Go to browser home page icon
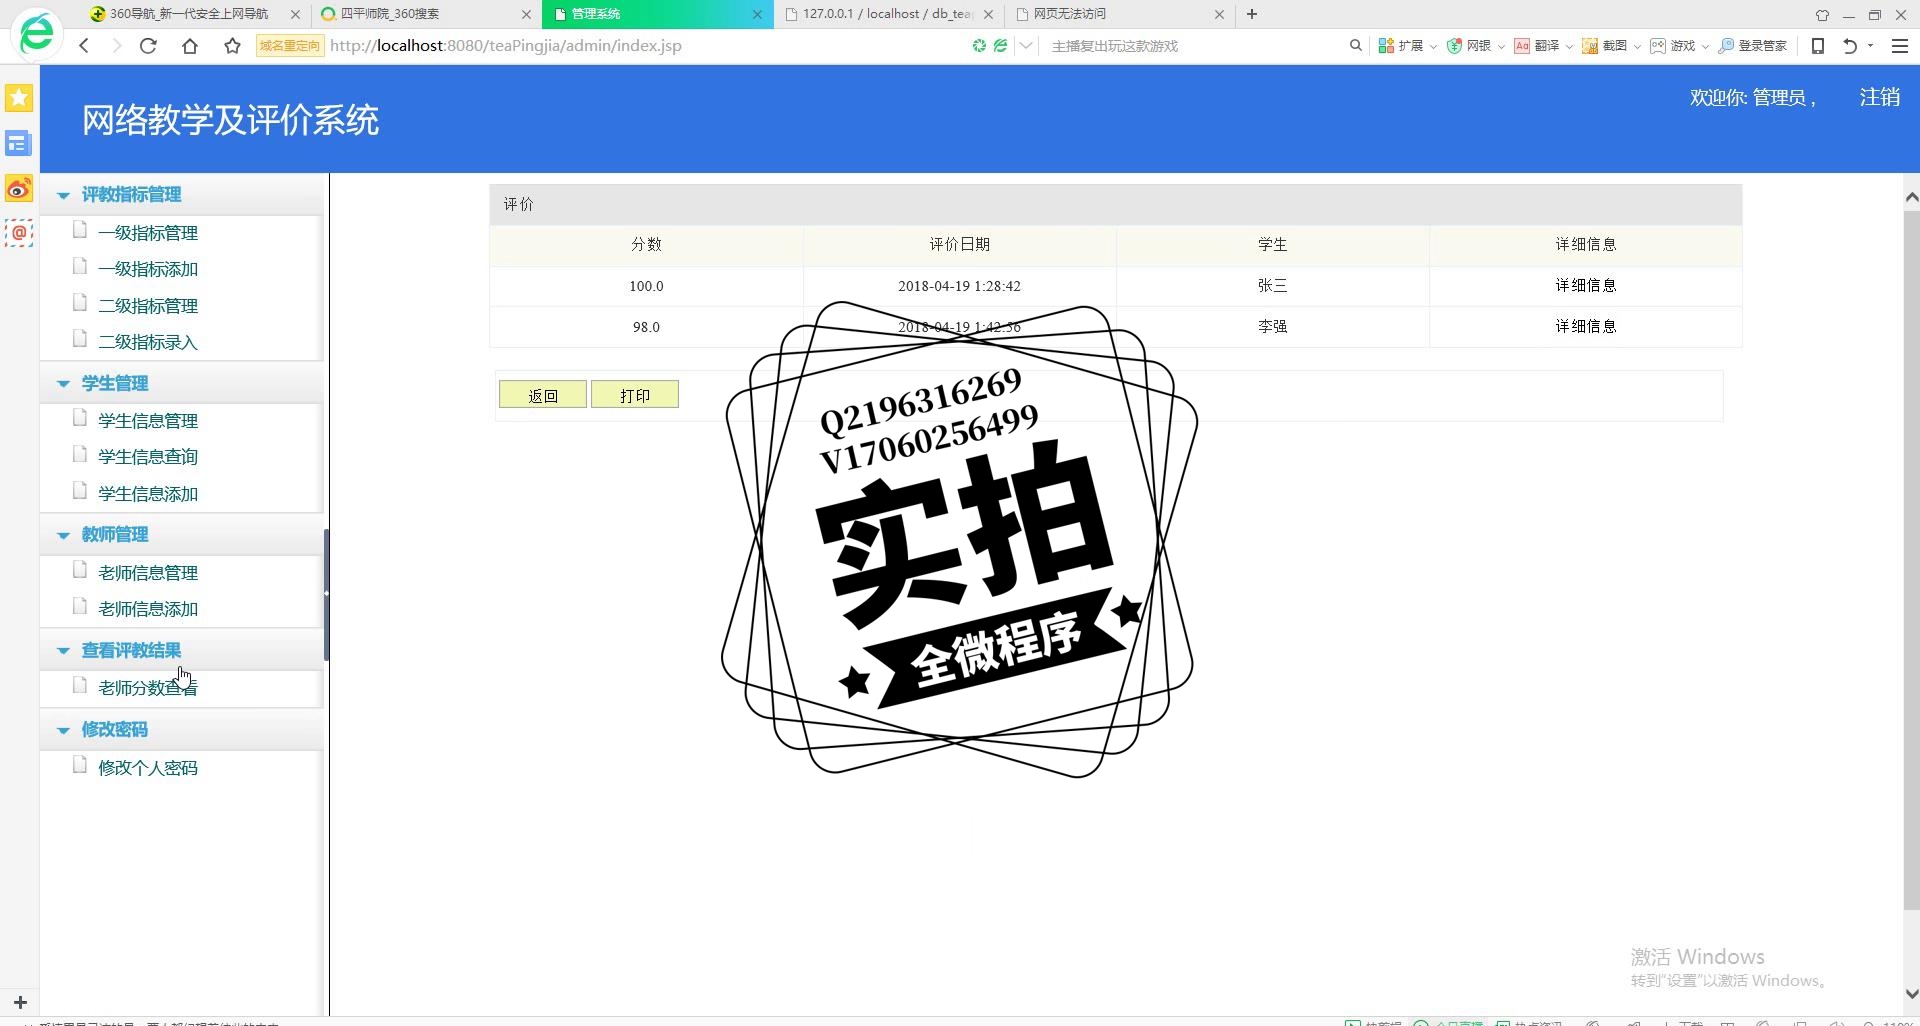This screenshot has height=1026, width=1920. tap(190, 46)
